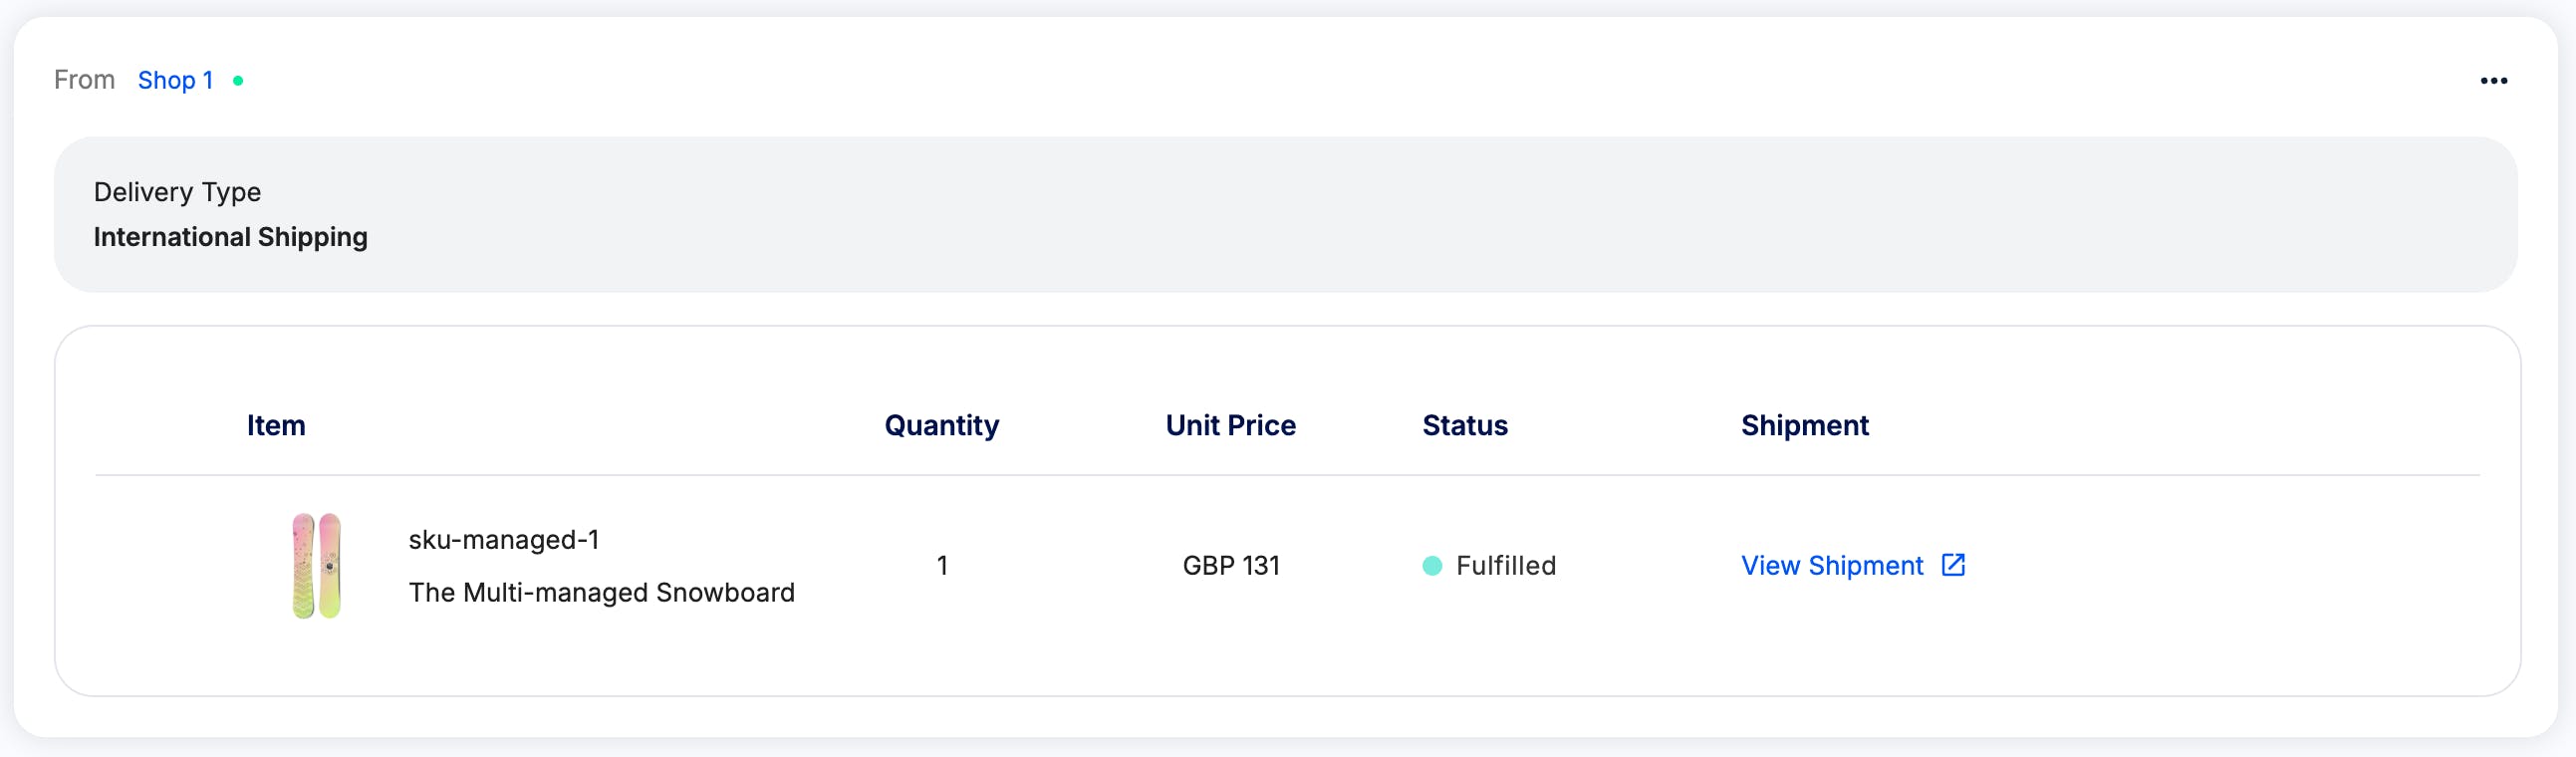Click the Status column header

[x=1465, y=425]
